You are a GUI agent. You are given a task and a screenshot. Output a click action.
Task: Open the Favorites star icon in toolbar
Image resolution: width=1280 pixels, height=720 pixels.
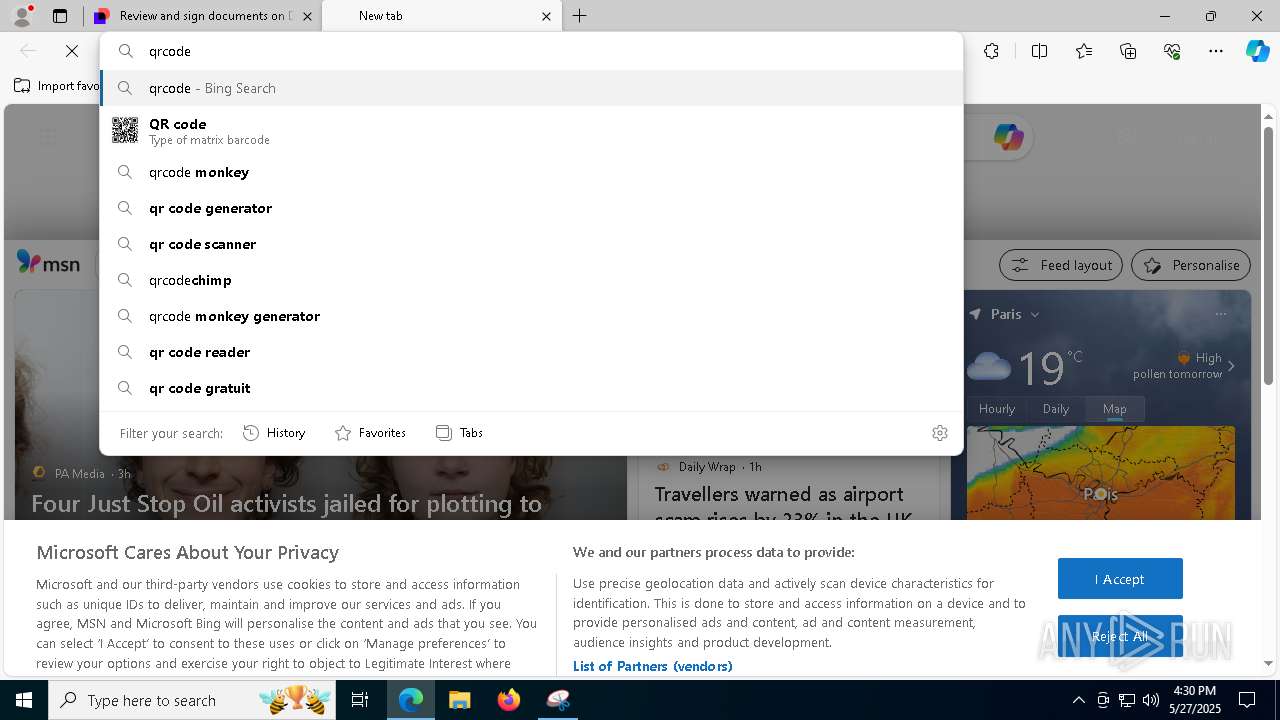click(x=1084, y=51)
